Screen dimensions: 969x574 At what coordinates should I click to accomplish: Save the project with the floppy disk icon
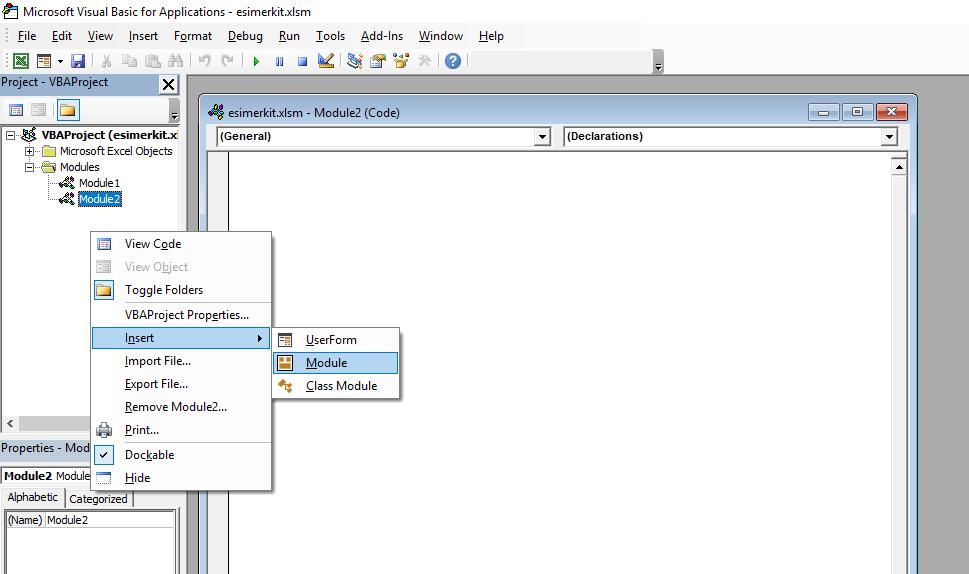tap(78, 61)
